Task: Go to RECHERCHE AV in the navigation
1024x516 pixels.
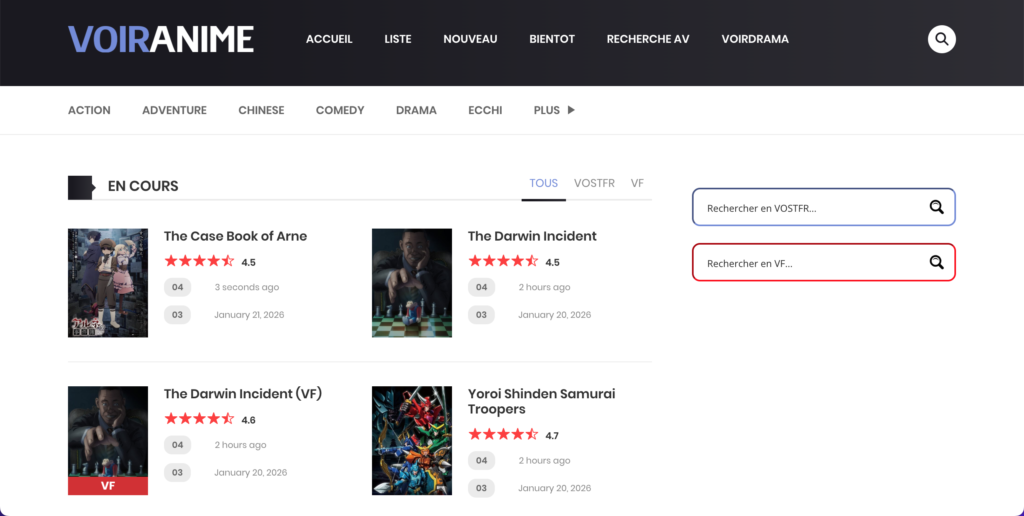Action: click(647, 39)
